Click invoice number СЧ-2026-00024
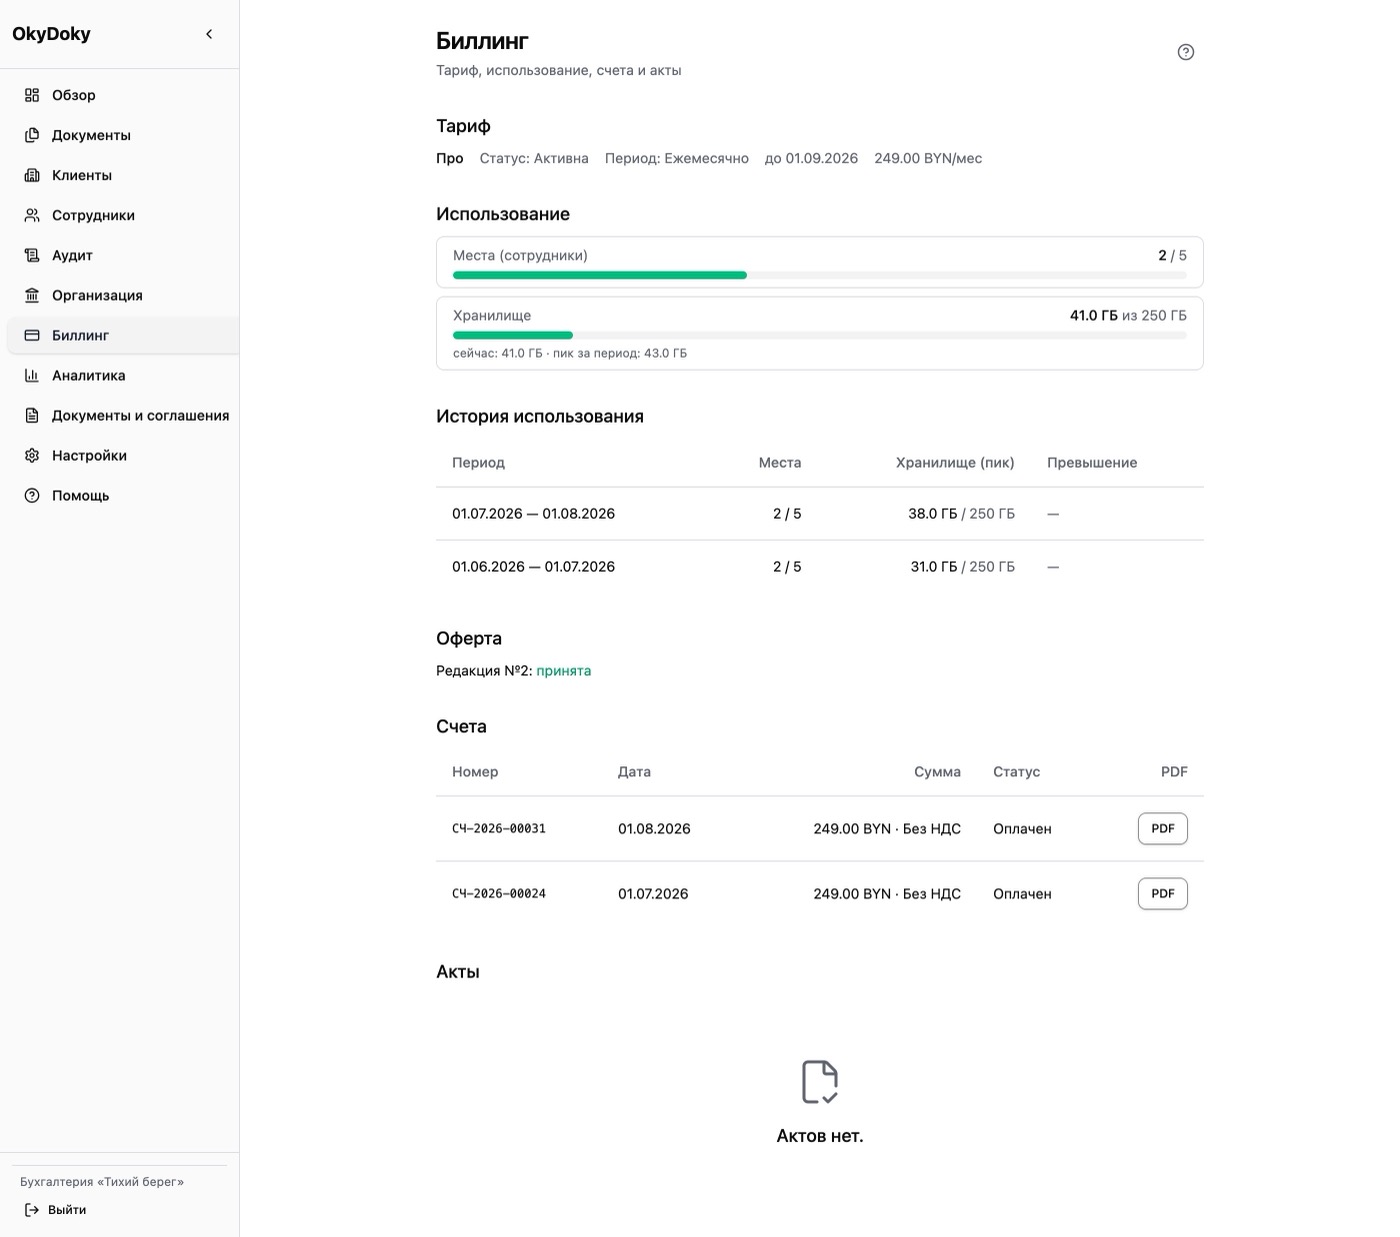The height and width of the screenshot is (1237, 1400). click(499, 894)
